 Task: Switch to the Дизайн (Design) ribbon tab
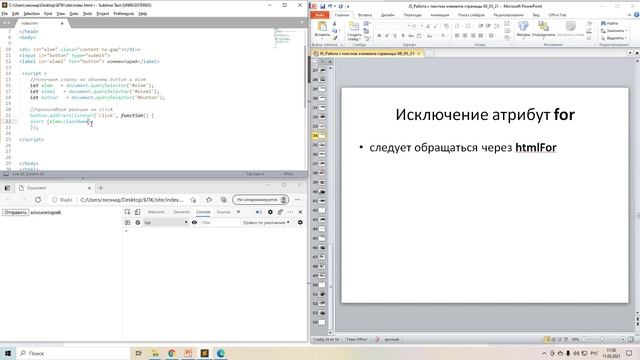pyautogui.click(x=387, y=15)
